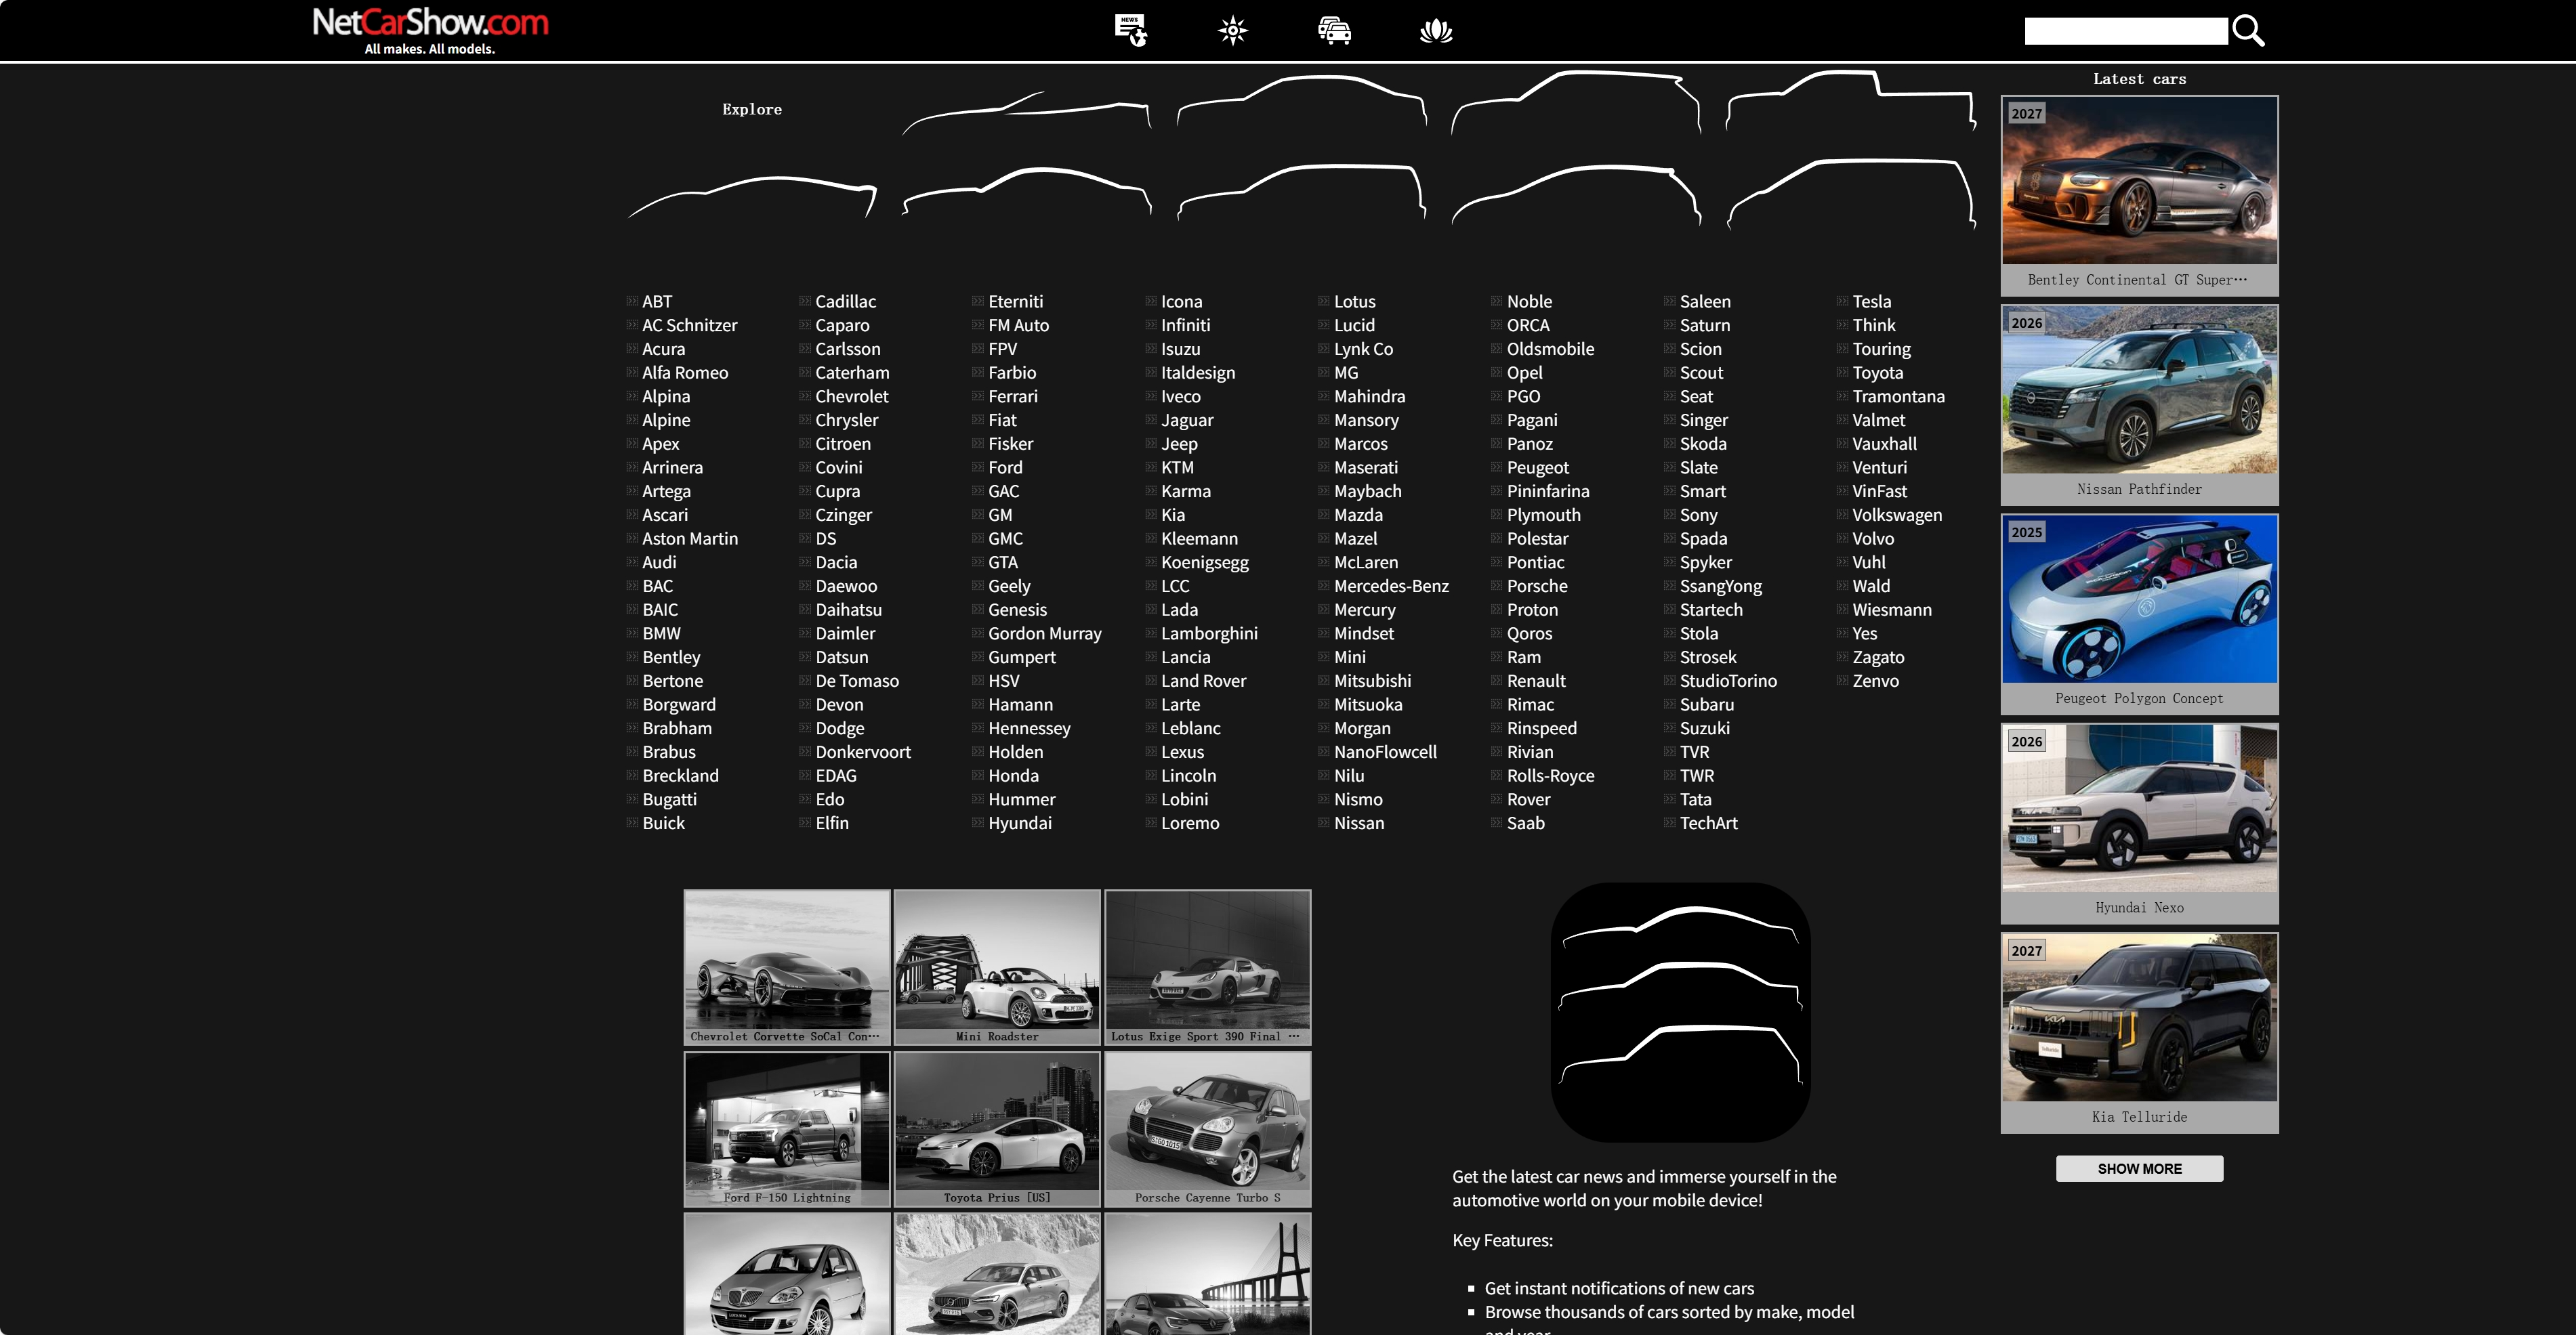The height and width of the screenshot is (1335, 2576).
Task: Open the mobile app icon with three silhouettes
Action: (1680, 1012)
